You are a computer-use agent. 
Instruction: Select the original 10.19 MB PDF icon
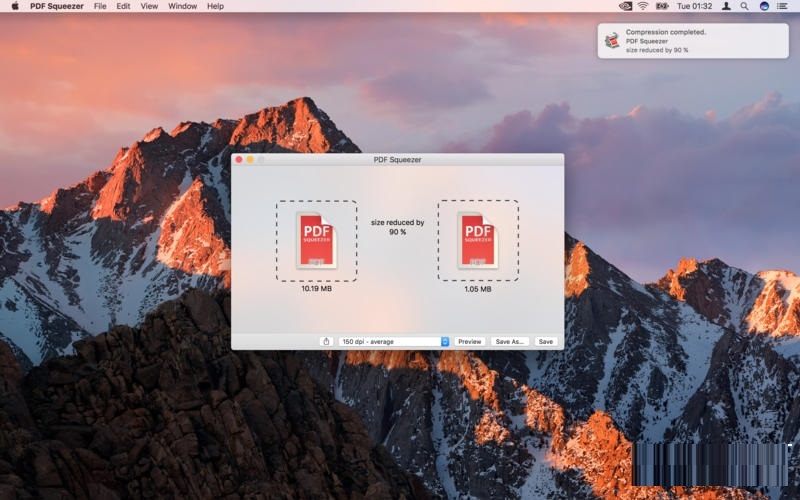[316, 240]
